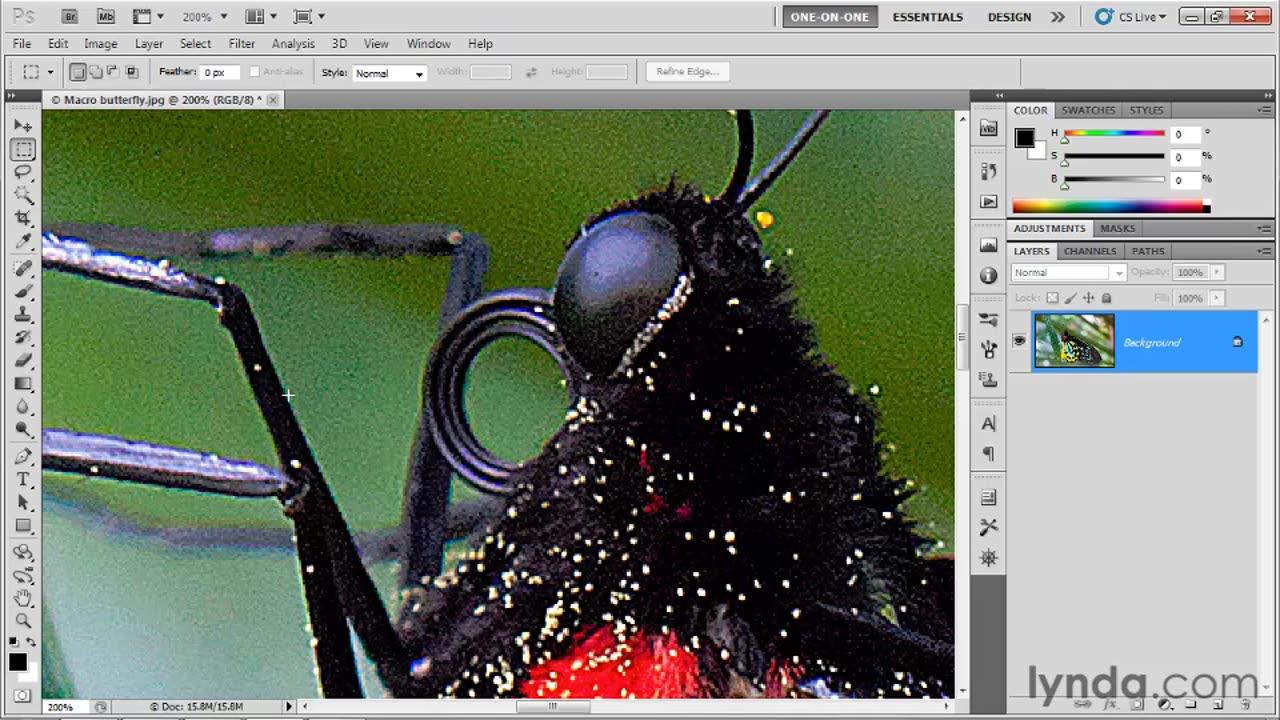Viewport: 1280px width, 720px height.
Task: Select the Clone Stamp tool
Action: pyautogui.click(x=23, y=315)
